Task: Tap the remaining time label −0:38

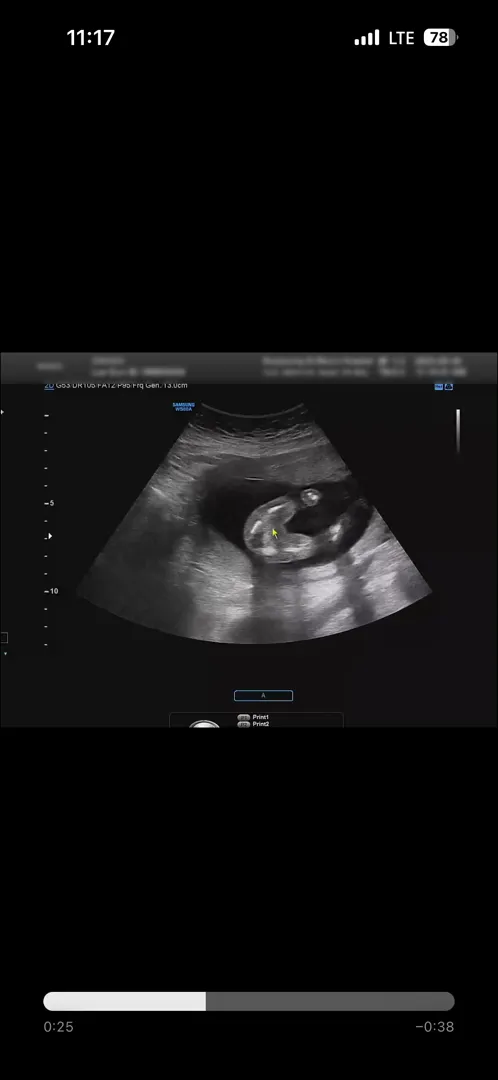Action: pos(435,1027)
